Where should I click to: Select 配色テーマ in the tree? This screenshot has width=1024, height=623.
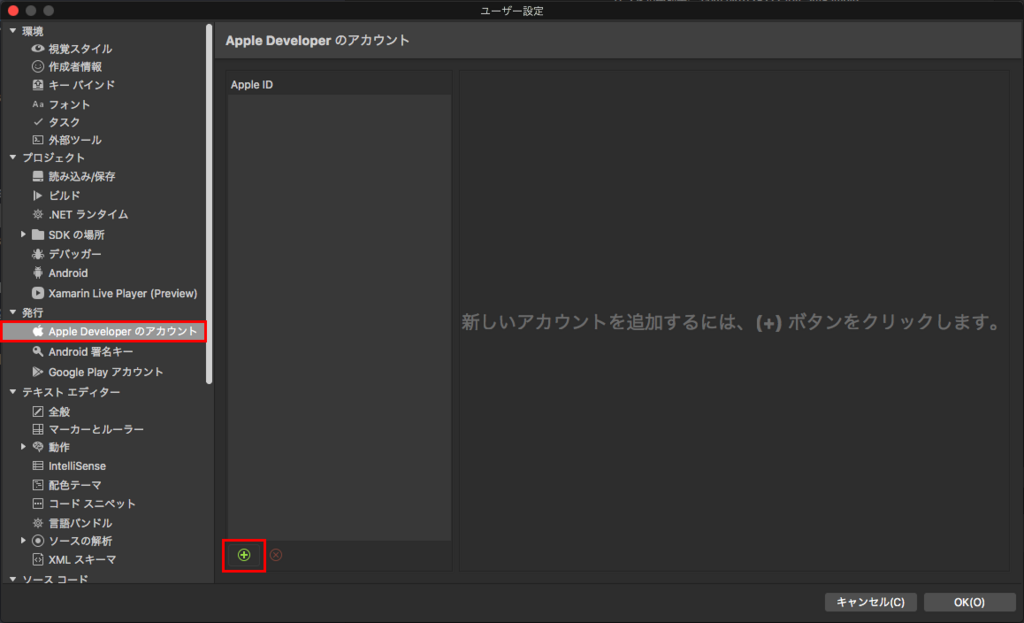click(x=74, y=485)
